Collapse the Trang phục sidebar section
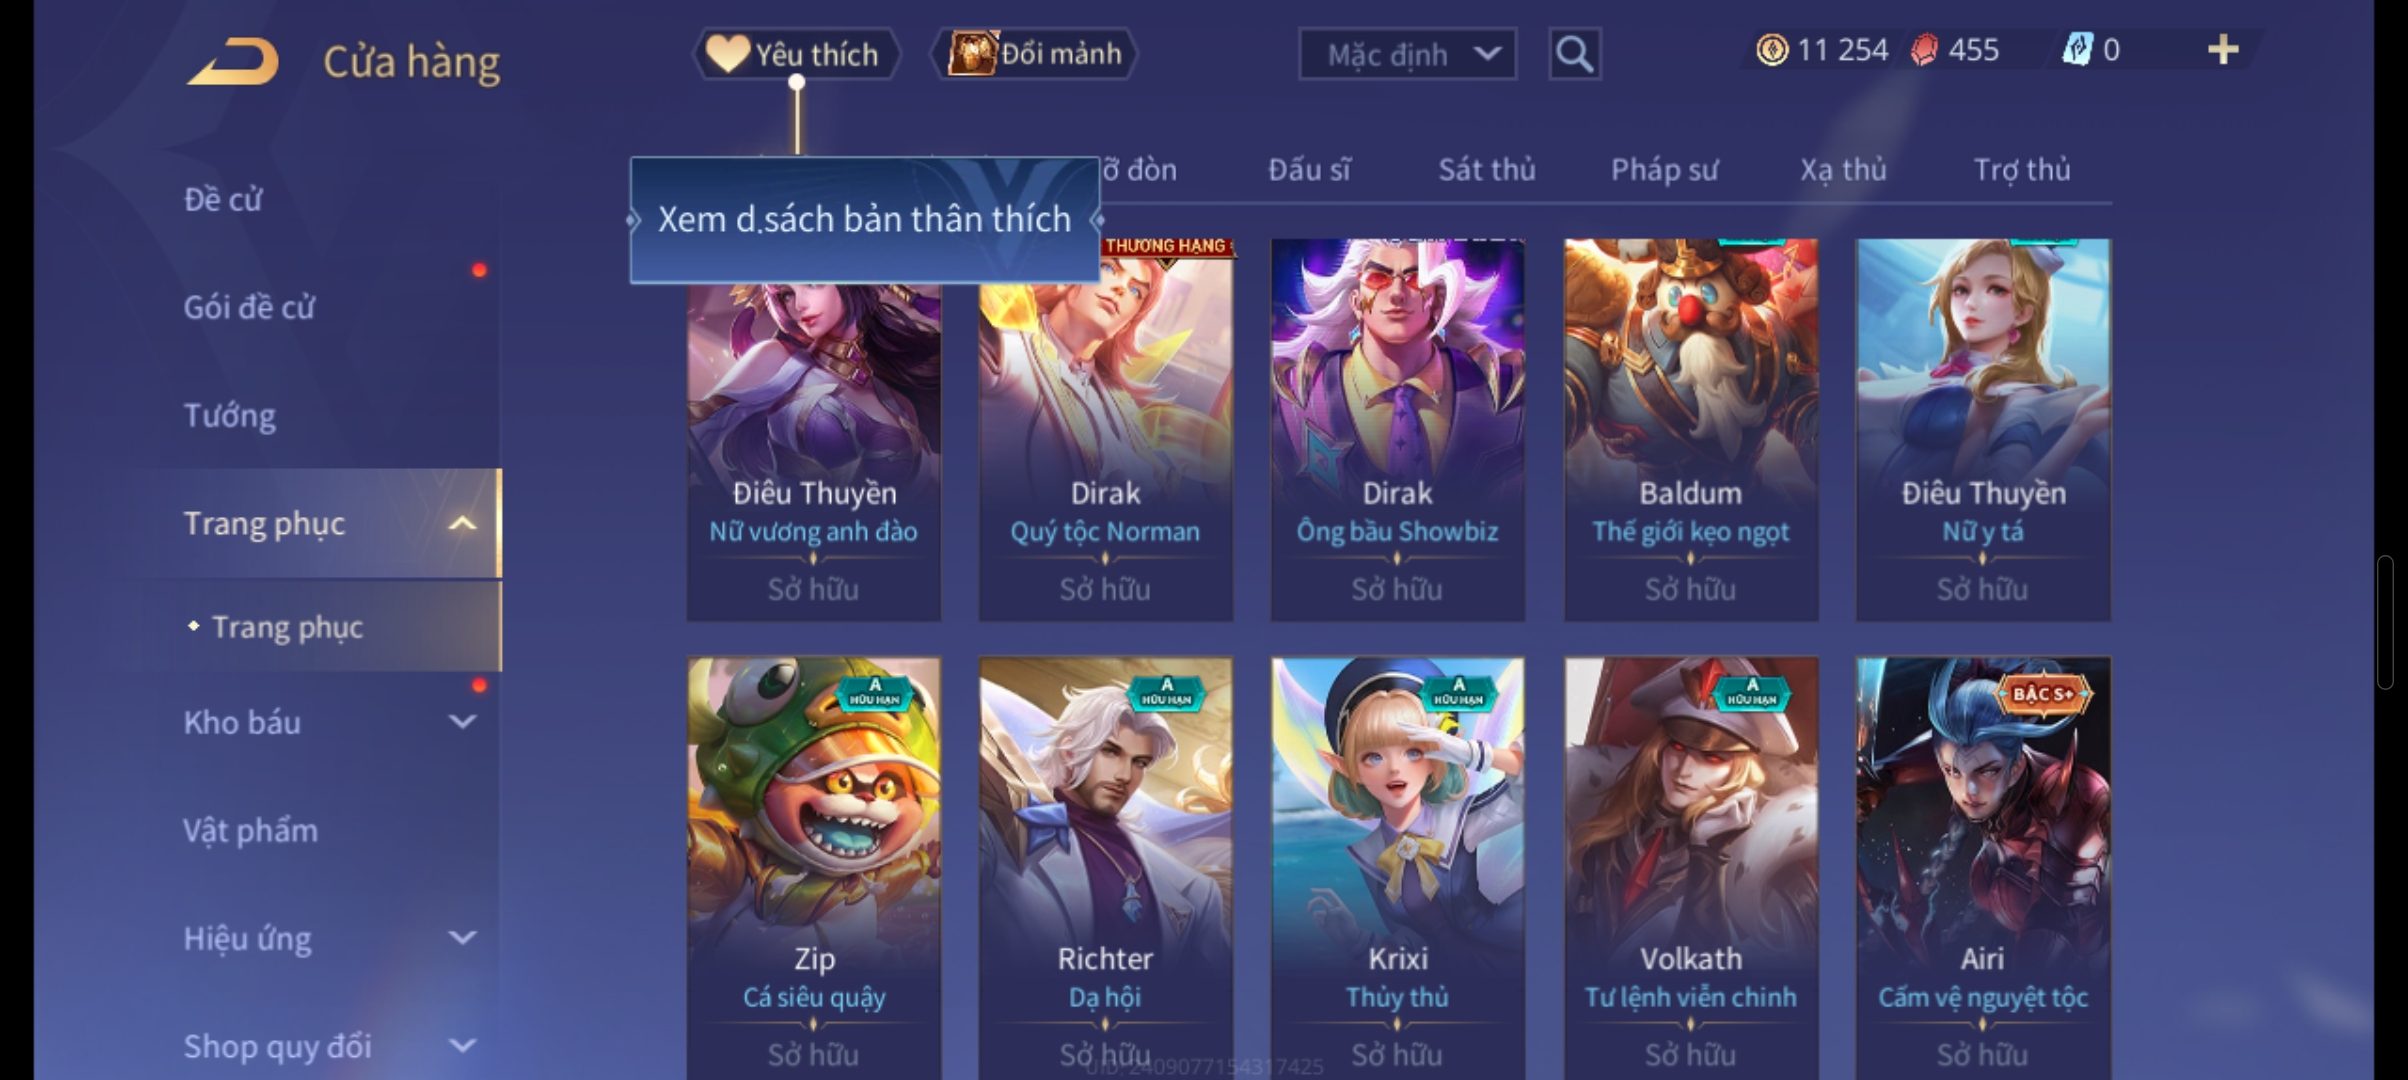Image resolution: width=2408 pixels, height=1080 pixels. (462, 523)
